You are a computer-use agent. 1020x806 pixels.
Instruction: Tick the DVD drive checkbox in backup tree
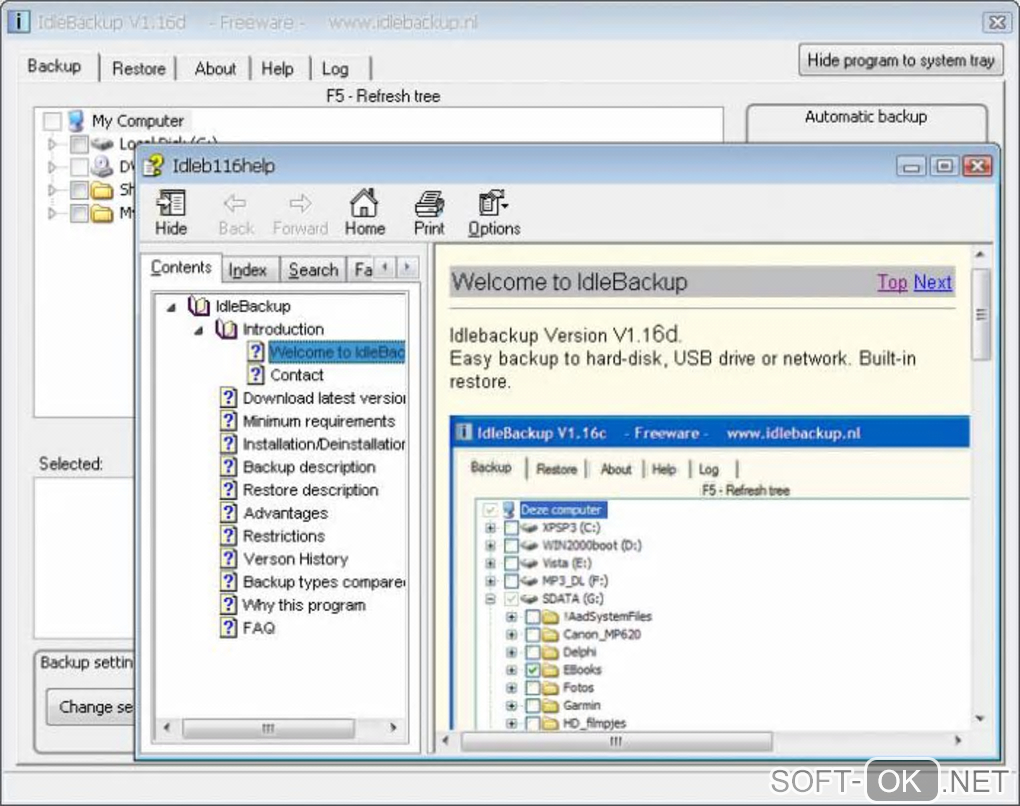click(79, 167)
